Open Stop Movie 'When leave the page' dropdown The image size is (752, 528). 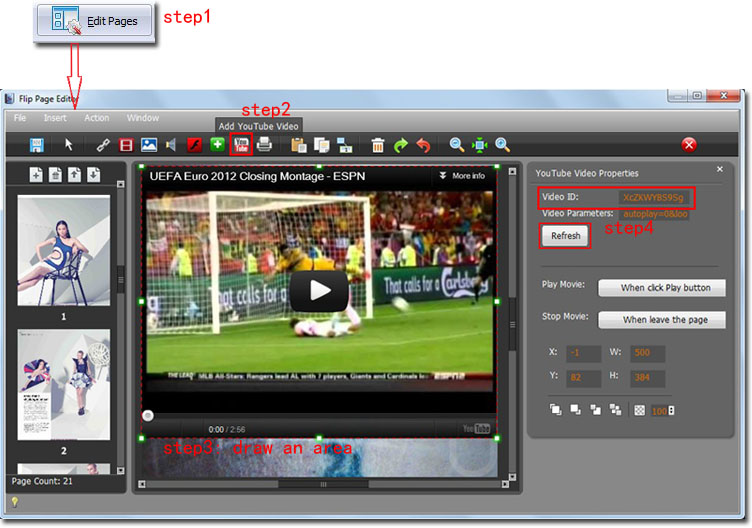662,319
